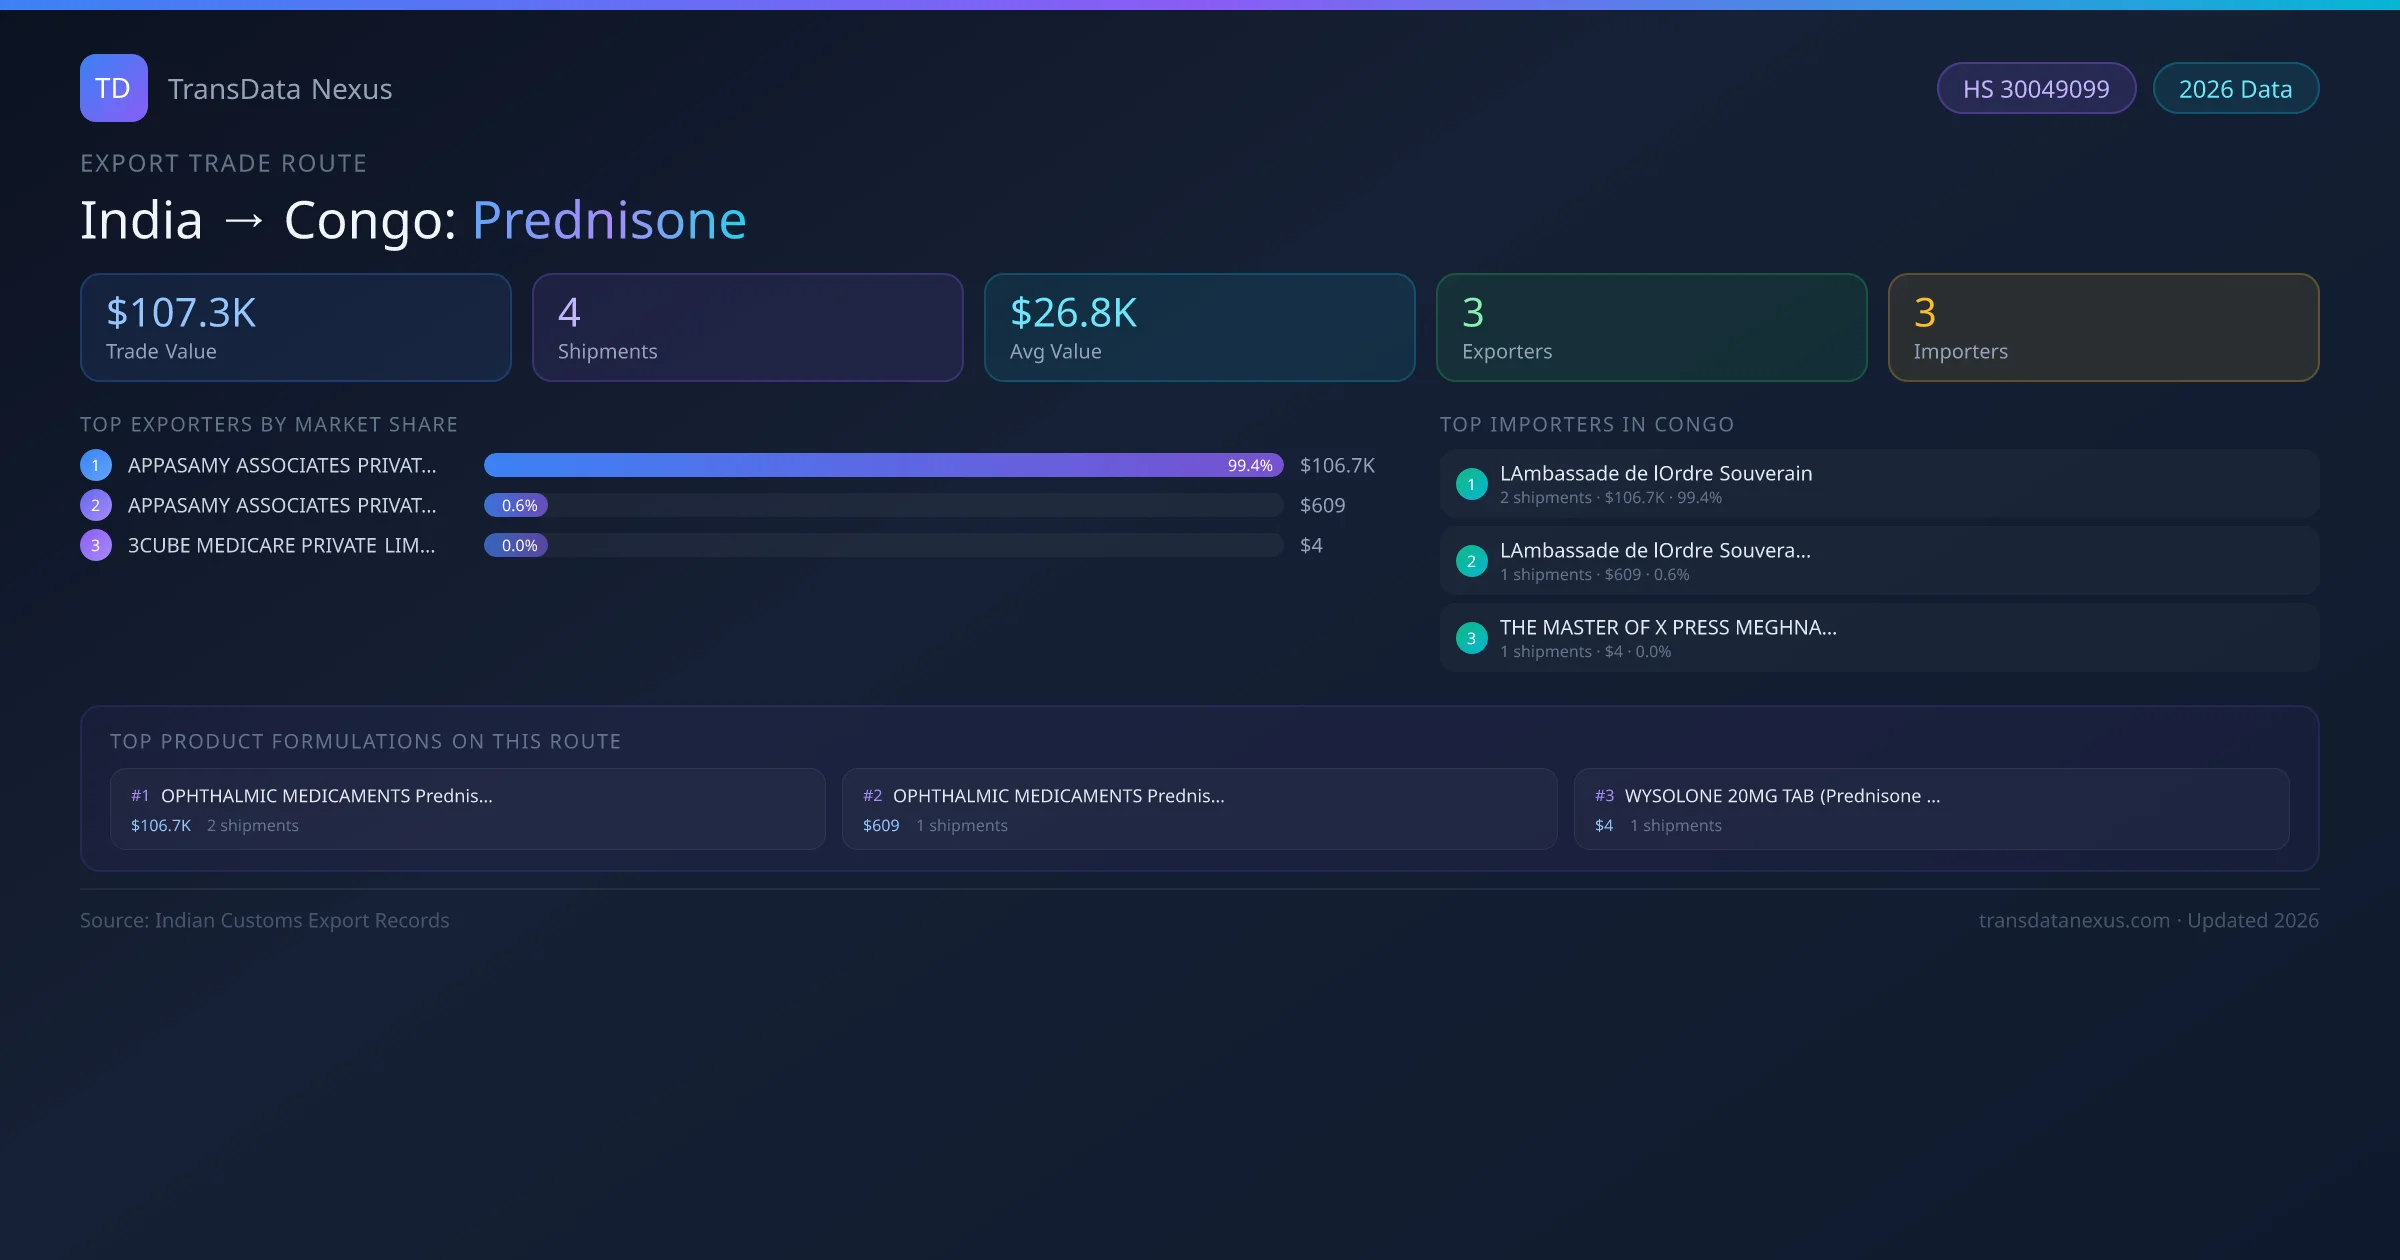This screenshot has height=1260, width=2400.
Task: Select the 3 Importers card
Action: pos(2103,328)
